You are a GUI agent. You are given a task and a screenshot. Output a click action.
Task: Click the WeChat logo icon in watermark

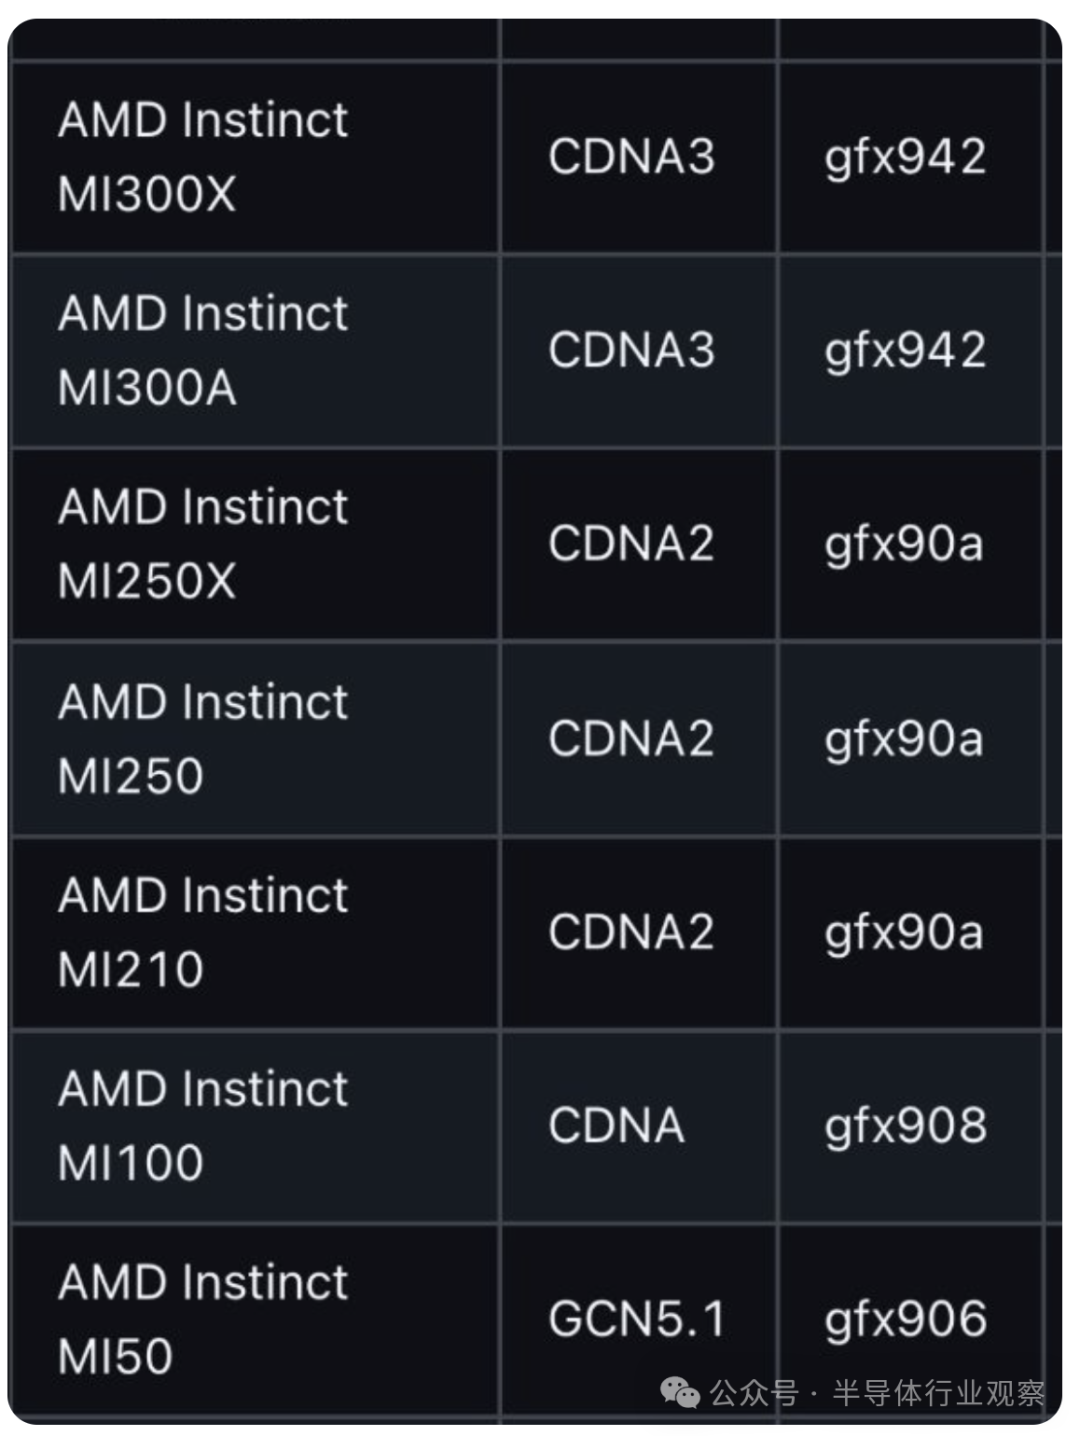click(x=681, y=1392)
